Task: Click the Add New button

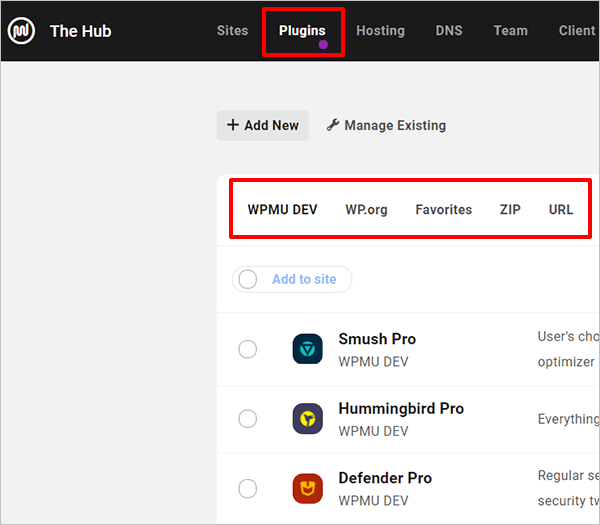Action: tap(262, 125)
